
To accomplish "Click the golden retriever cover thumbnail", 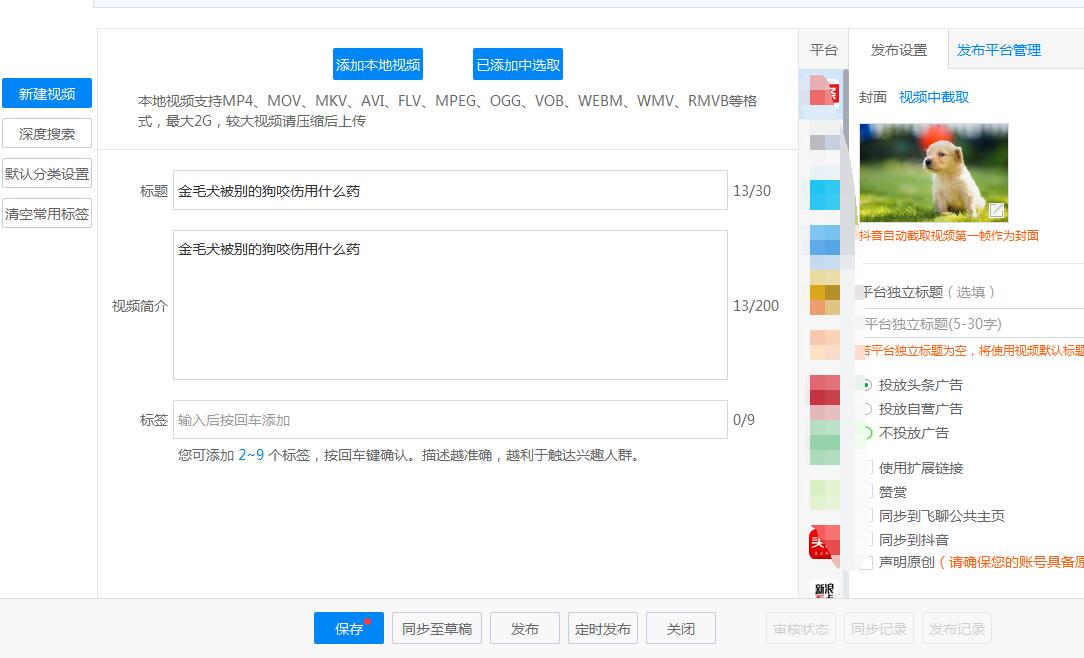I will point(933,172).
